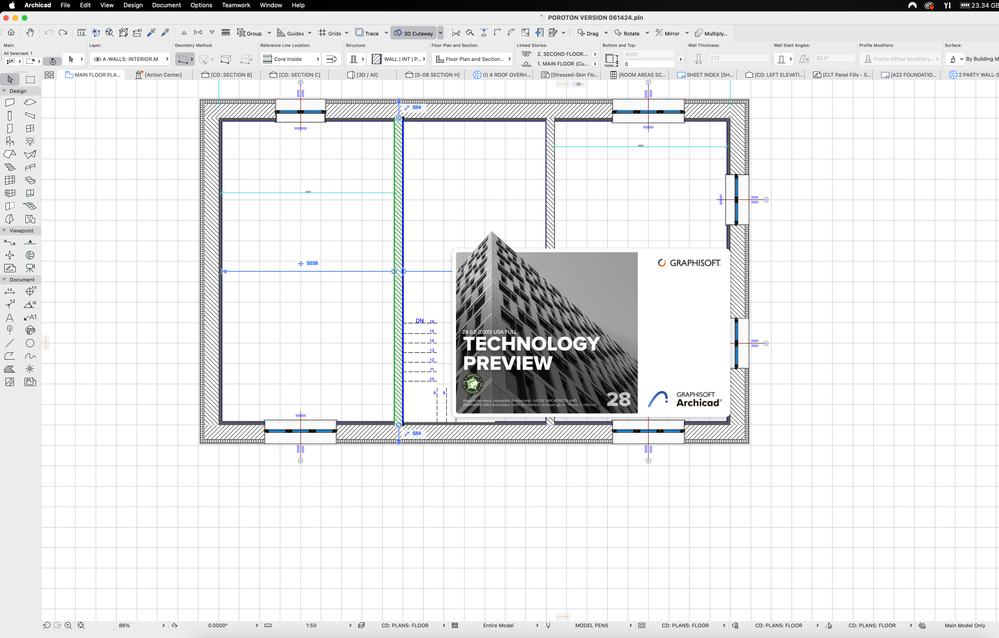Select the Arrow tool in toolbox
The width and height of the screenshot is (999, 638).
(10, 80)
